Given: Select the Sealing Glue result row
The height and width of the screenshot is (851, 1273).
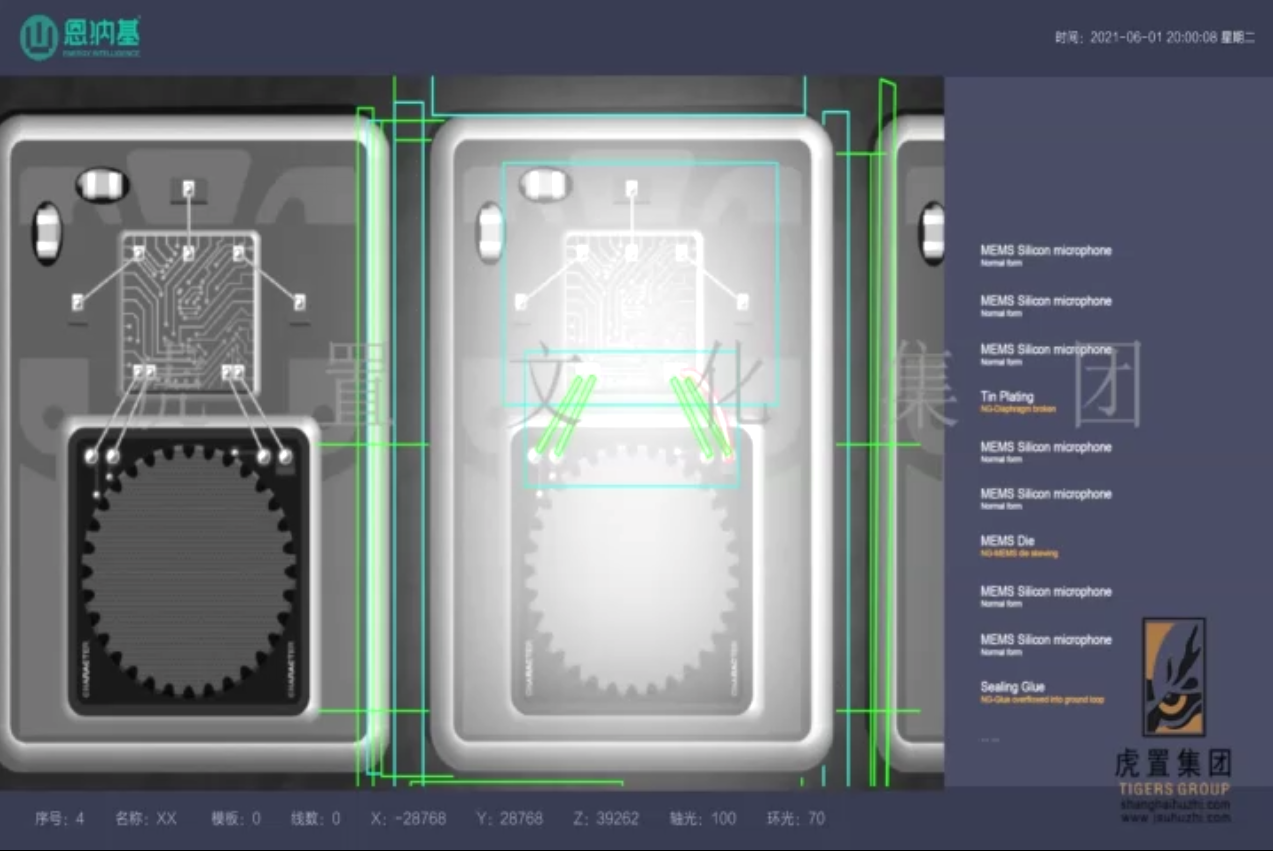Looking at the screenshot, I should click(x=1042, y=692).
